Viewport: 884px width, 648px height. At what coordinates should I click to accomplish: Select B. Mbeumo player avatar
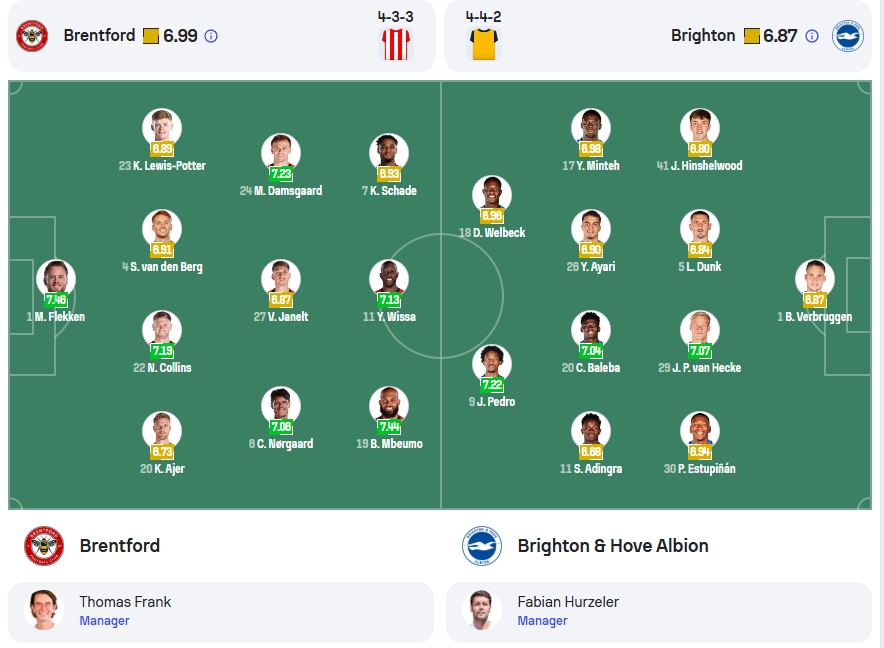(389, 405)
